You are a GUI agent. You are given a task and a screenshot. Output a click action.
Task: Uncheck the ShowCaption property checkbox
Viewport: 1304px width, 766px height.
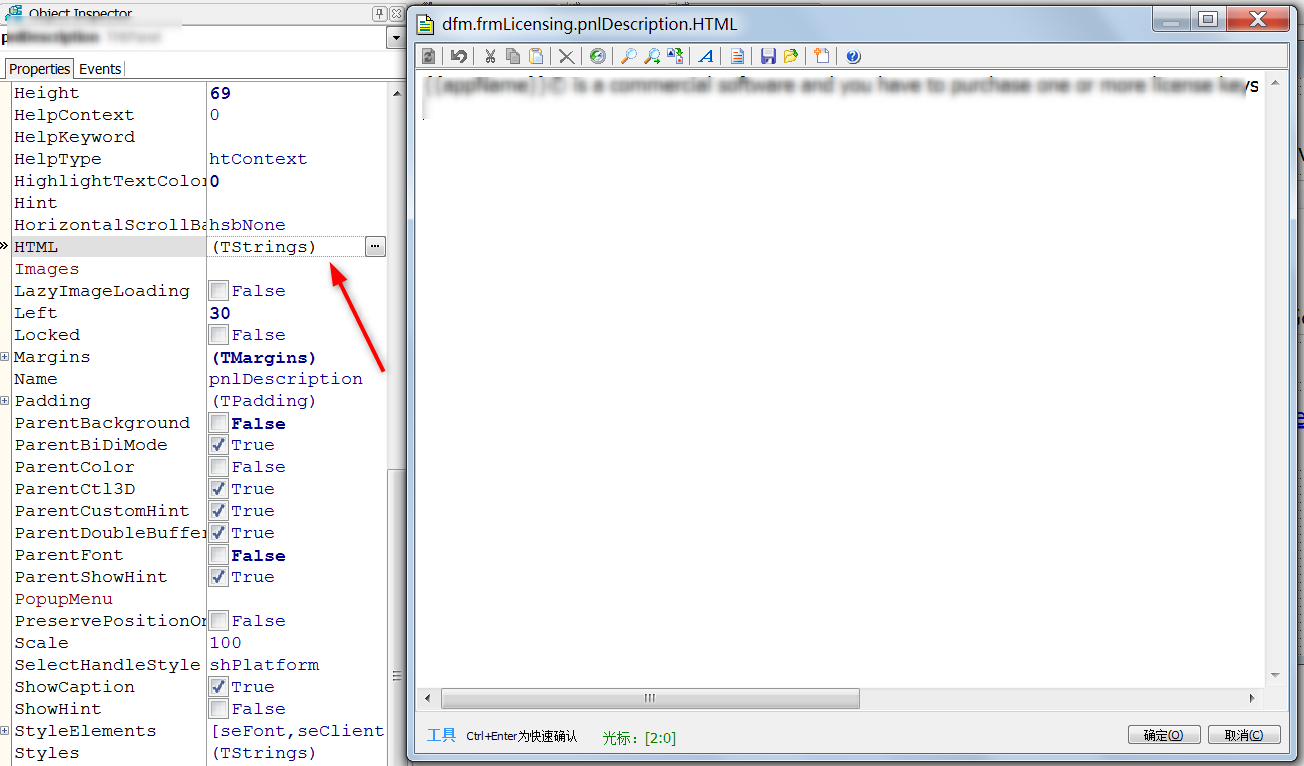[x=218, y=687]
